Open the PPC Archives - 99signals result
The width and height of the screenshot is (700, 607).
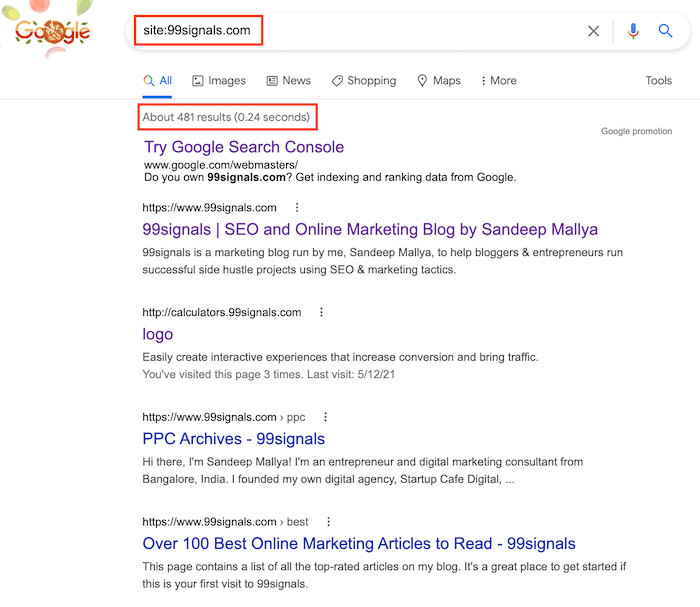point(233,439)
